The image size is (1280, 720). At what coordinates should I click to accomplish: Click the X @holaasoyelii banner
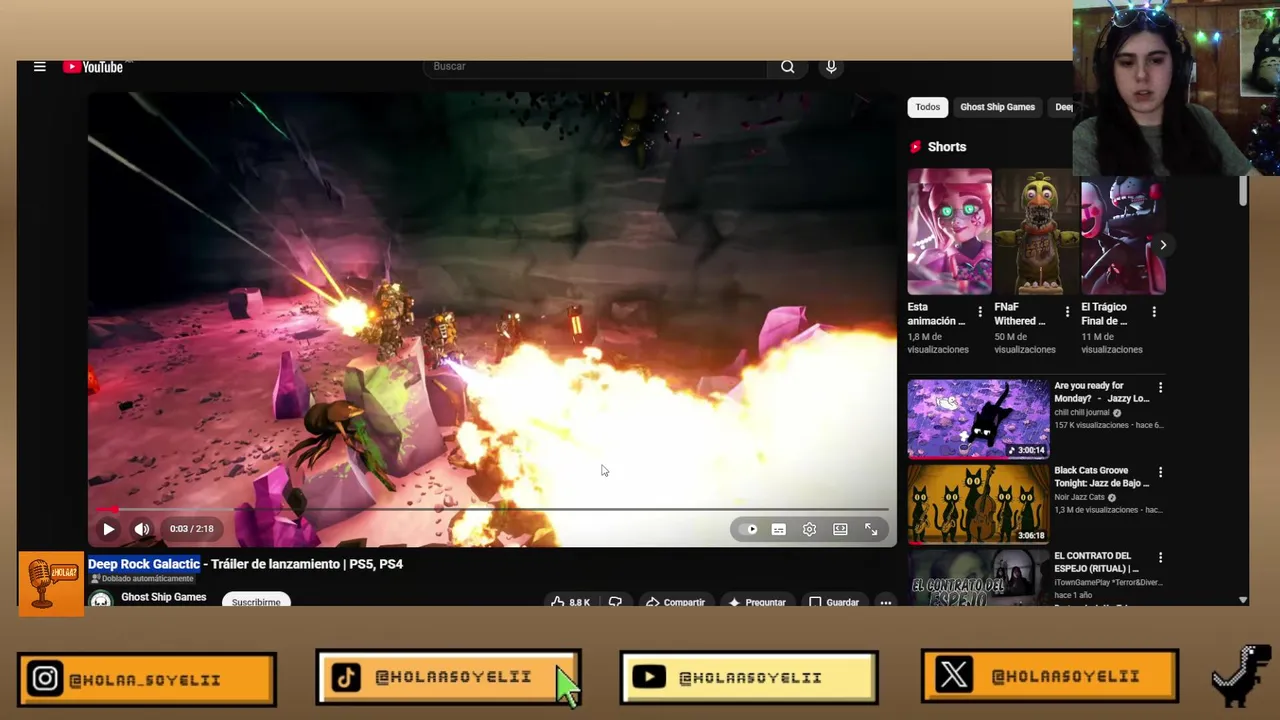coord(1050,677)
